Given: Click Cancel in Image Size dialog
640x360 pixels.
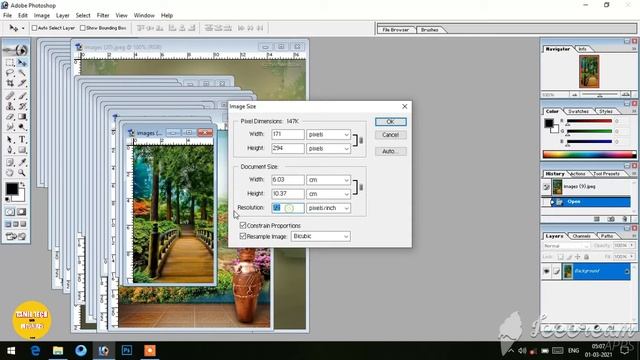Looking at the screenshot, I should (x=391, y=135).
